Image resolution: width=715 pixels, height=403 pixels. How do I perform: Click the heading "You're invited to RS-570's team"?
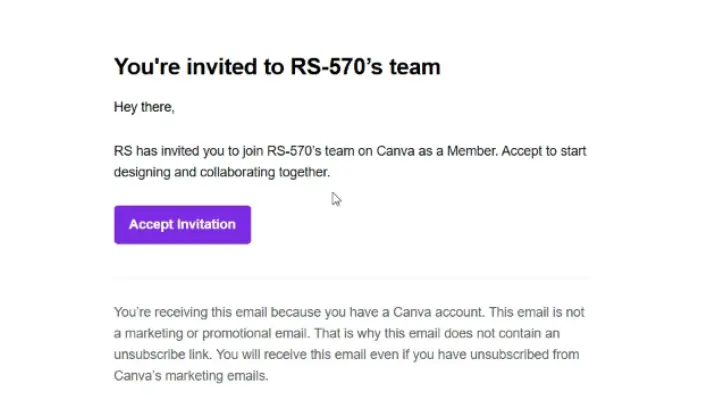click(x=277, y=67)
